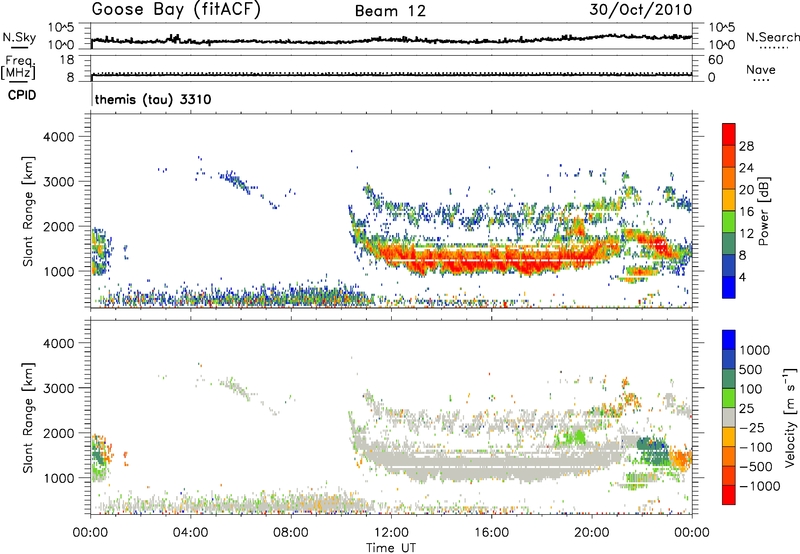Click the 'Power [dB]' colorbar label
This screenshot has width=800, height=554.
coord(764,211)
